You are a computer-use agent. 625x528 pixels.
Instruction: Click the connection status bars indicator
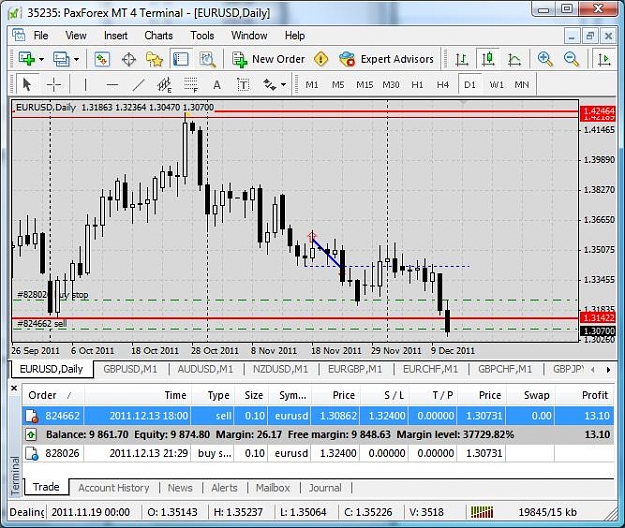482,512
